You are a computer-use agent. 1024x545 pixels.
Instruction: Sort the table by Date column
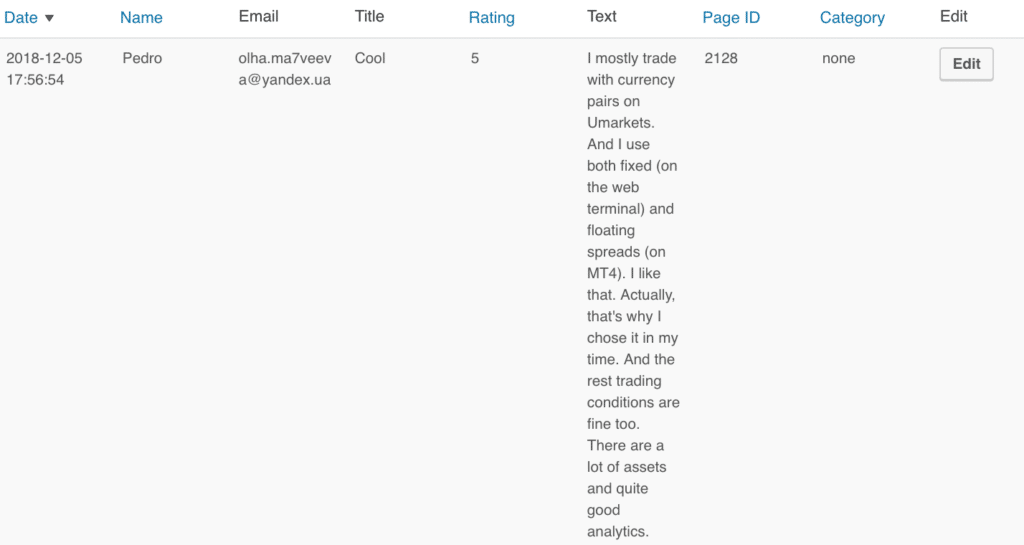pyautogui.click(x=21, y=18)
